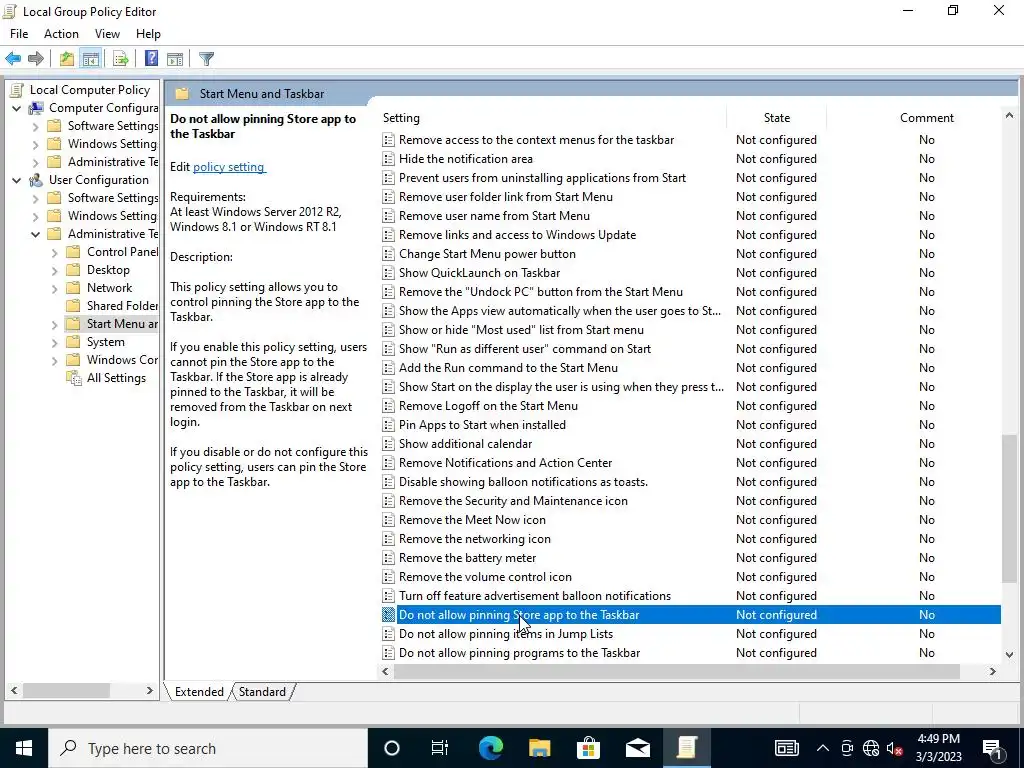Click the vertical scrollbar thumb of settings list

tap(1009, 507)
